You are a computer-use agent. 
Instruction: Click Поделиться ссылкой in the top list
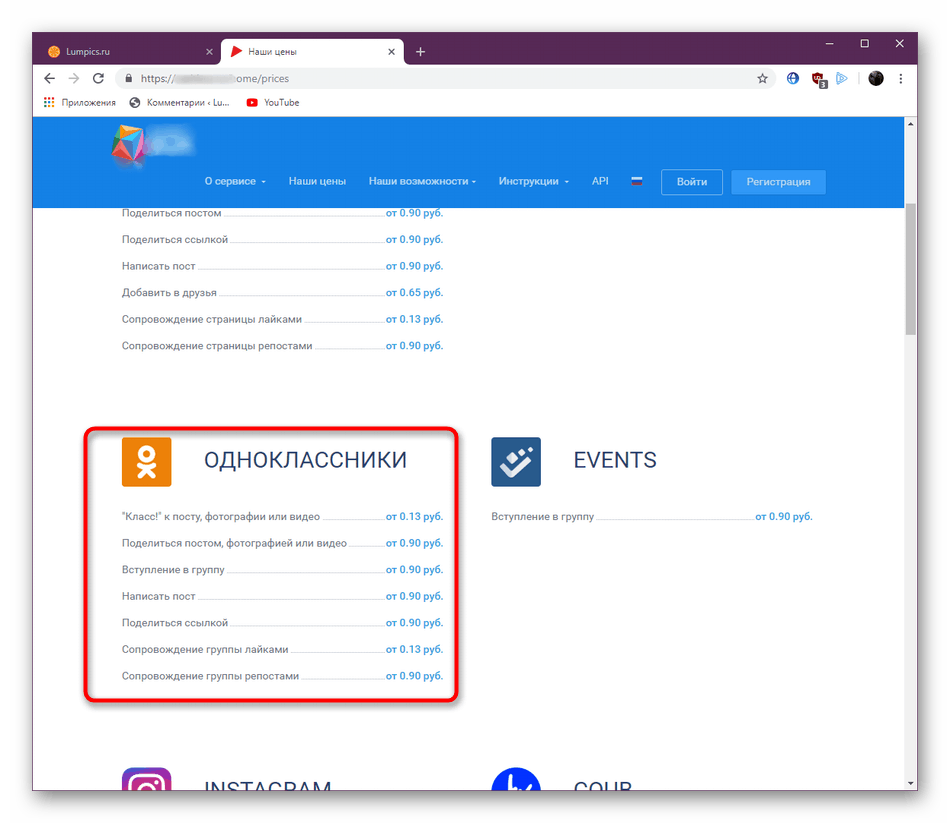click(175, 239)
